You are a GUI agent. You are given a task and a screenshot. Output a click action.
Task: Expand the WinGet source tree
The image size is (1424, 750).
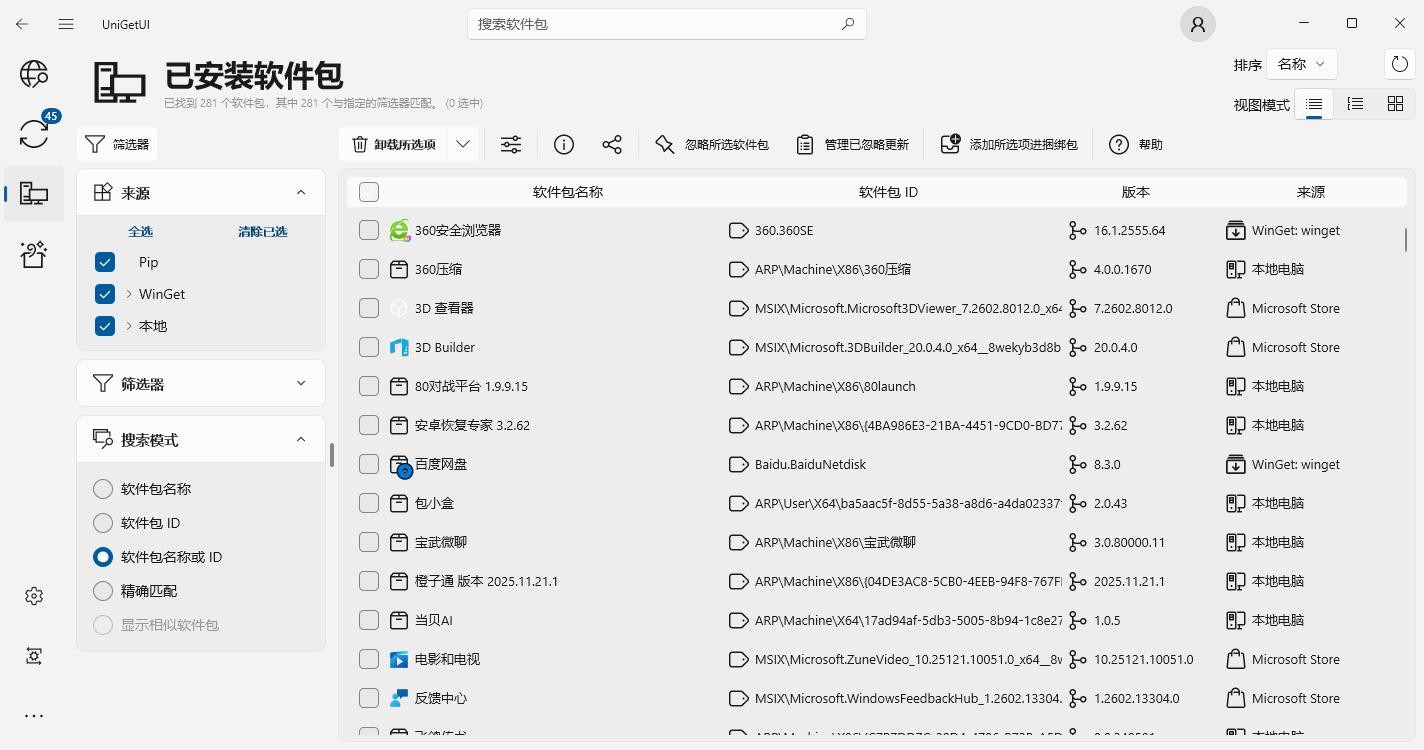[129, 294]
